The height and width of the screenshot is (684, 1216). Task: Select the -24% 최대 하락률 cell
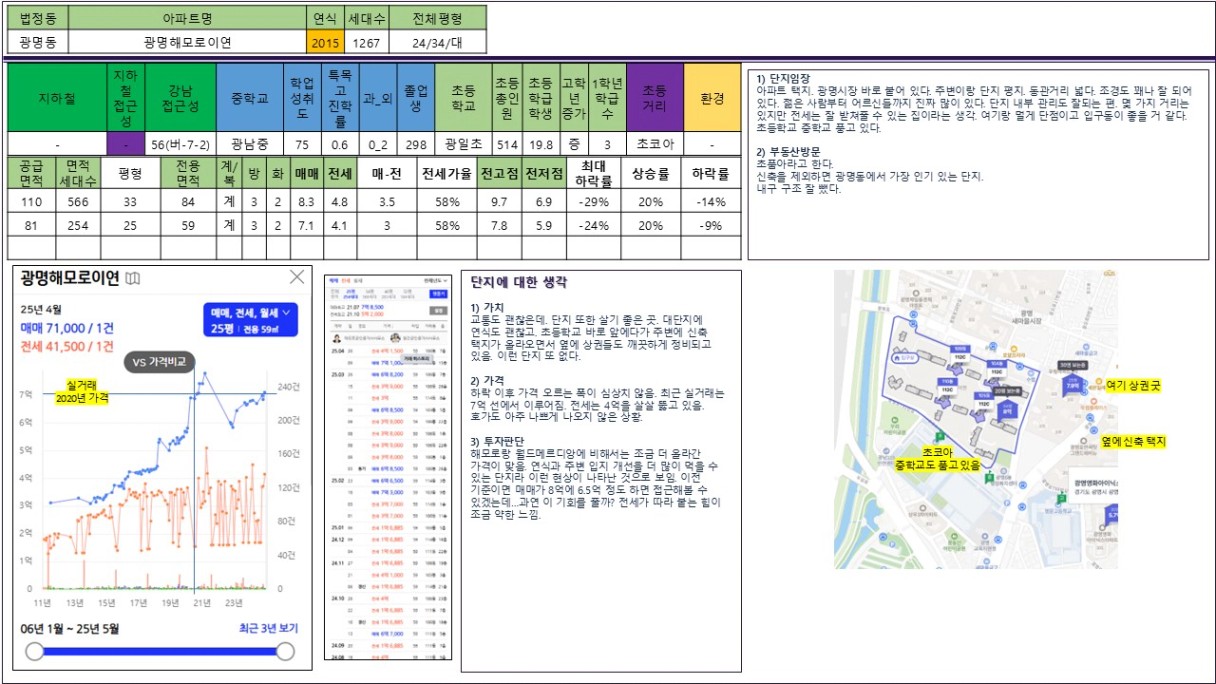click(595, 225)
